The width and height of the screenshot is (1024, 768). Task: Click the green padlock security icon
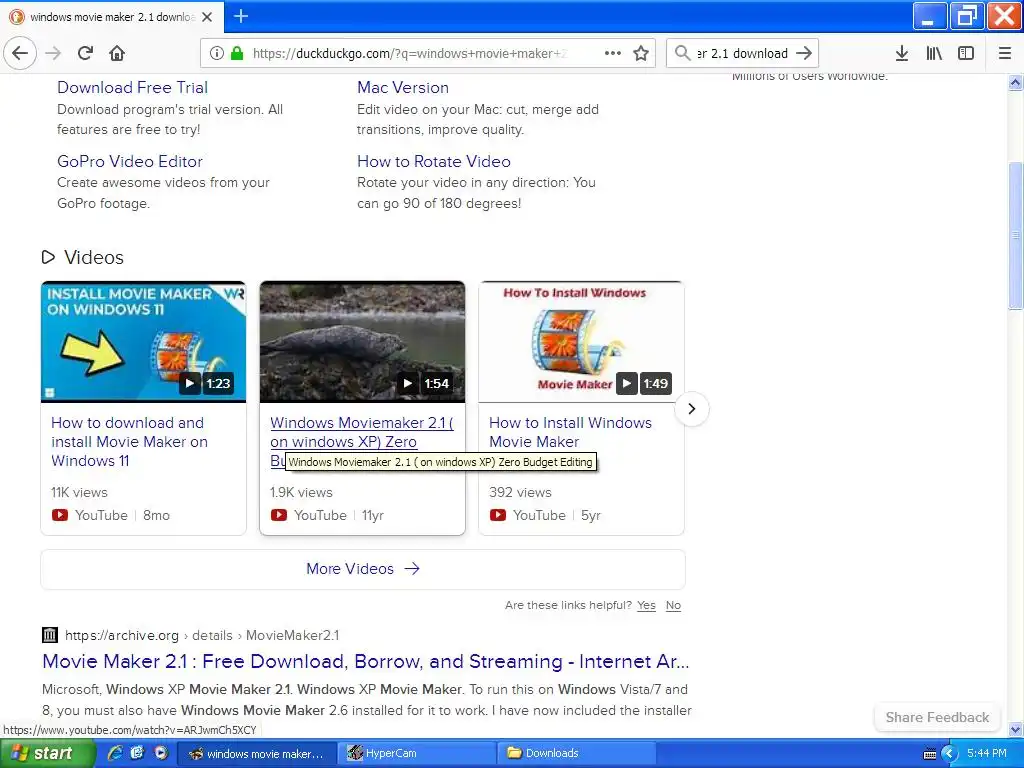click(x=237, y=53)
